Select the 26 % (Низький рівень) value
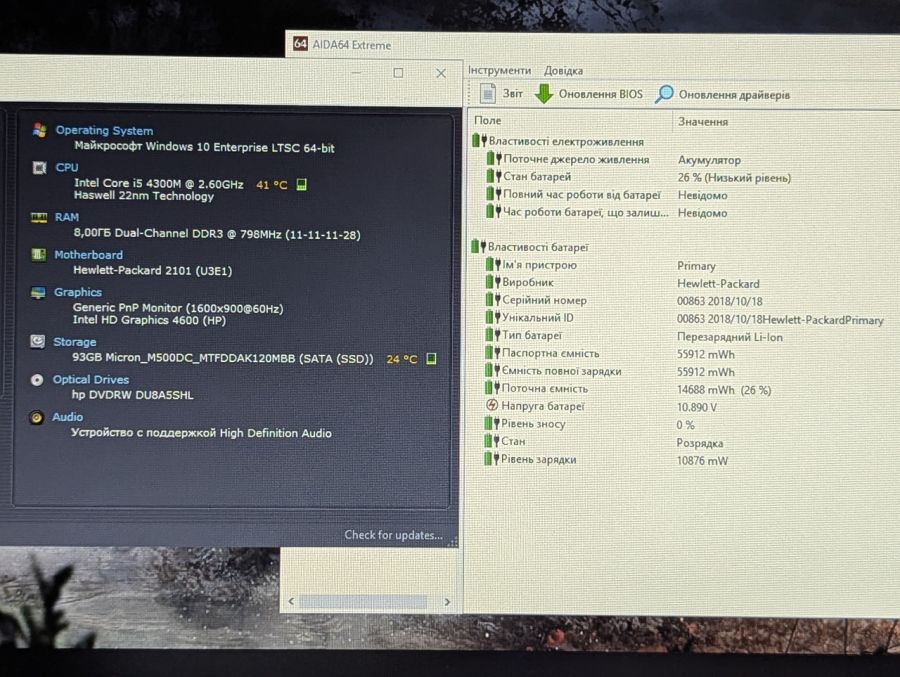 coord(734,178)
